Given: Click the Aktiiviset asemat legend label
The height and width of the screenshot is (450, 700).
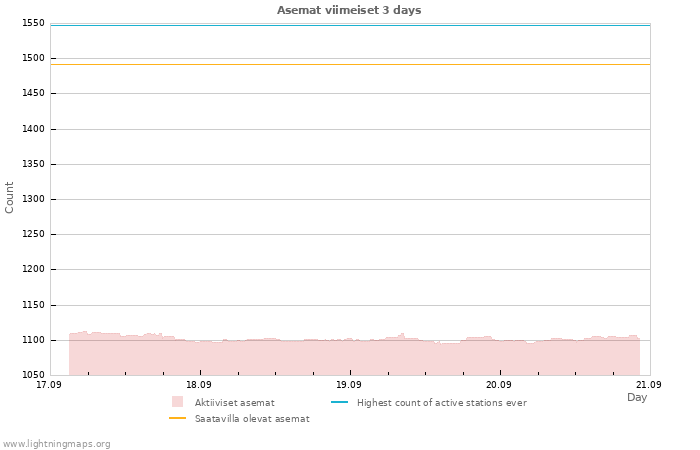Looking at the screenshot, I should [234, 403].
